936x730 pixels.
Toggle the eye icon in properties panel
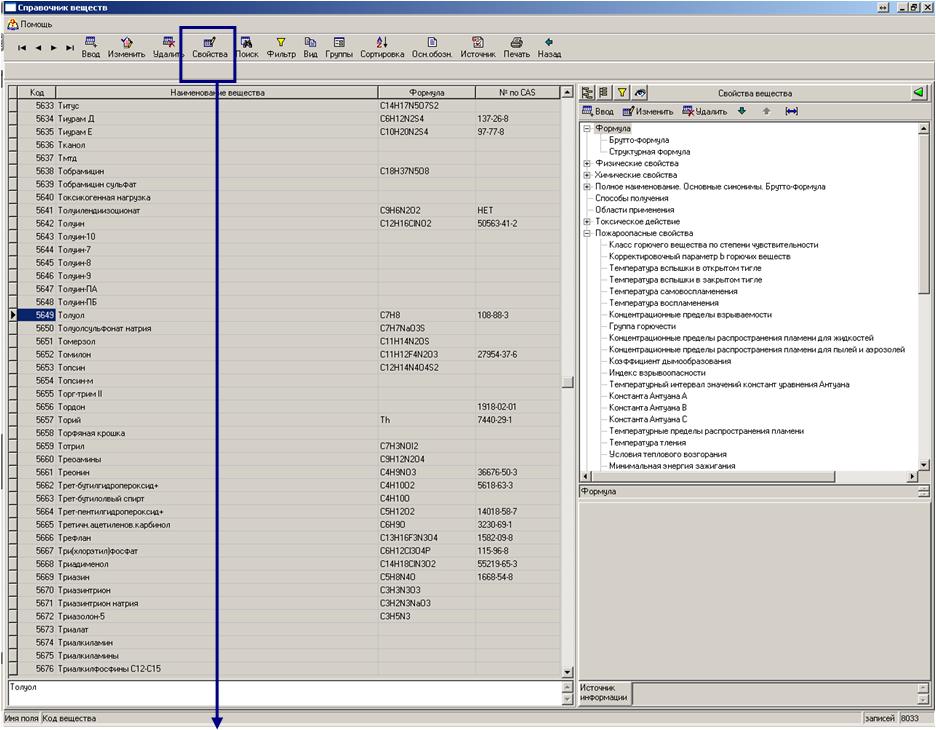[639, 93]
